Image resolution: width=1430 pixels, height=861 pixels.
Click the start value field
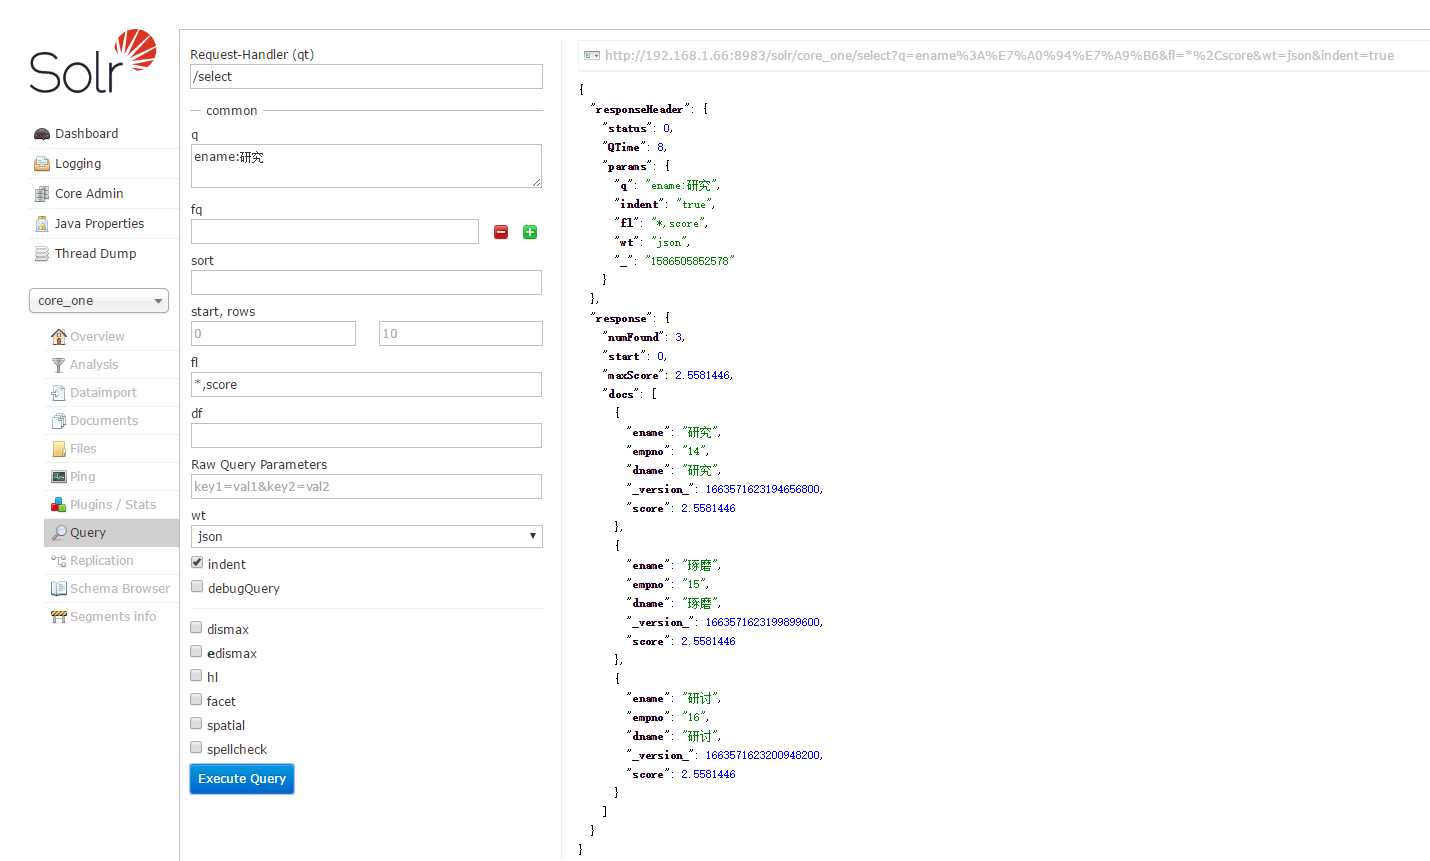click(x=273, y=334)
